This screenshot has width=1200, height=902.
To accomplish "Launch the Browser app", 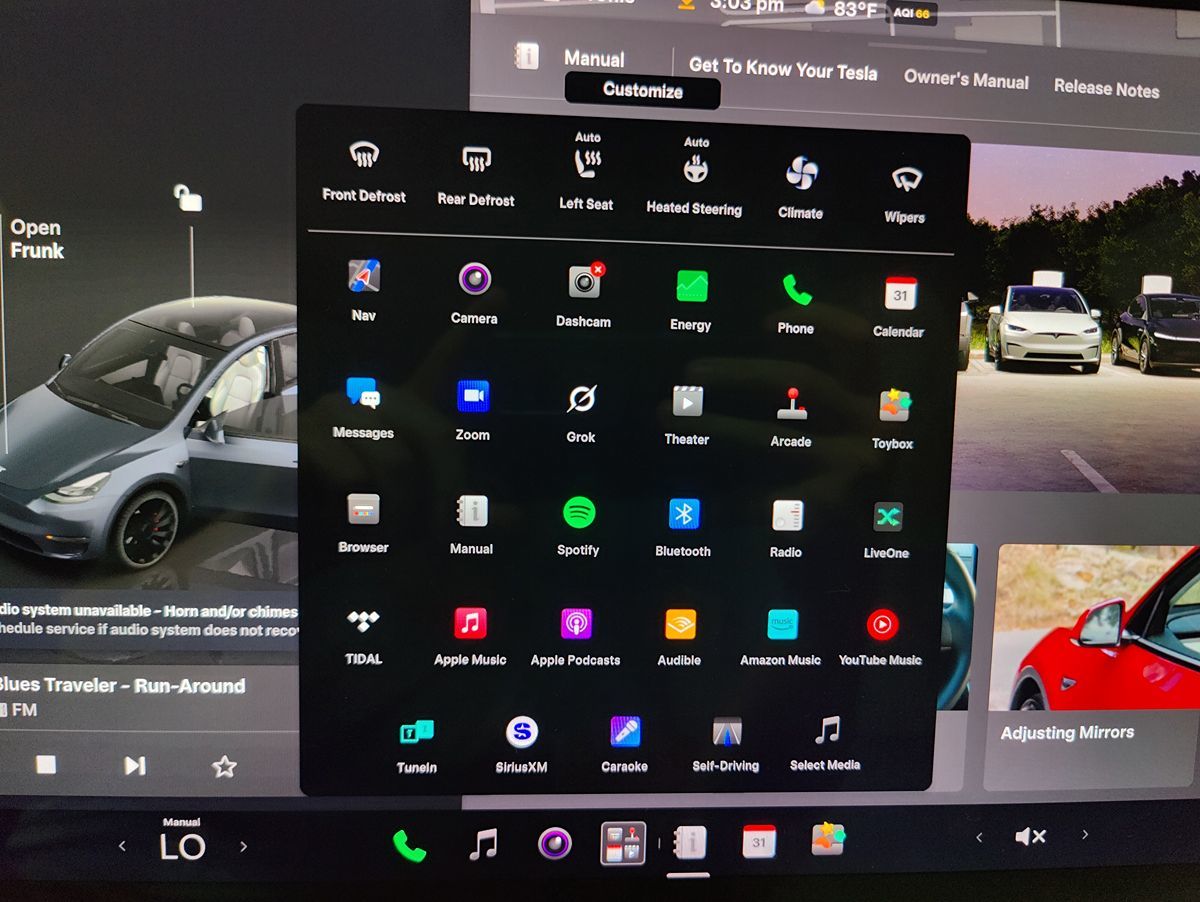I will [x=364, y=523].
